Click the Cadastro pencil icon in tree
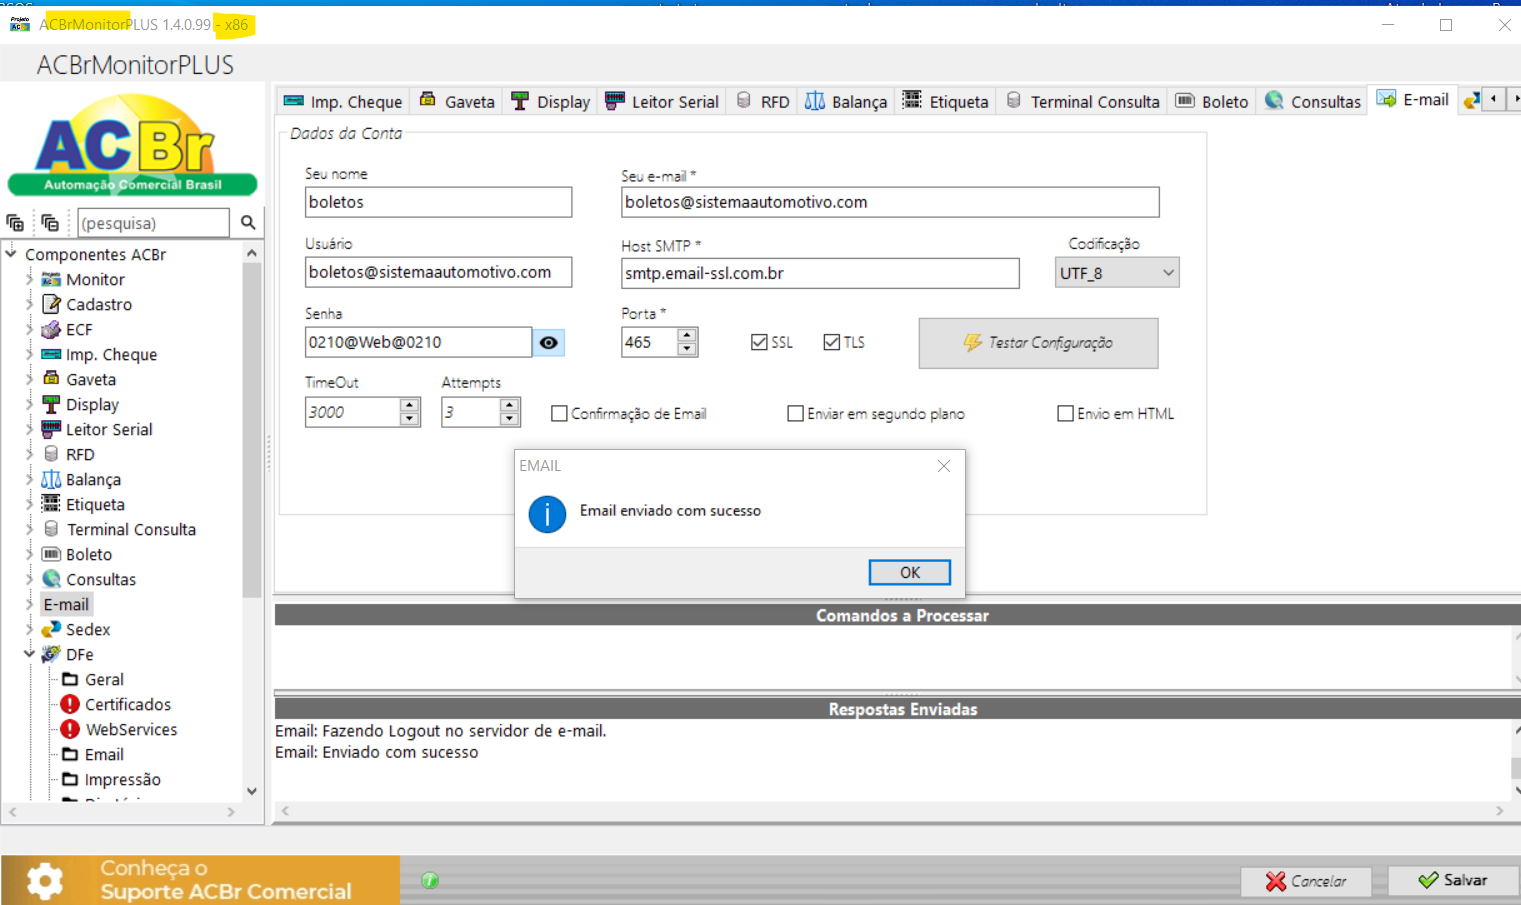Viewport: 1521px width, 905px height. (51, 304)
